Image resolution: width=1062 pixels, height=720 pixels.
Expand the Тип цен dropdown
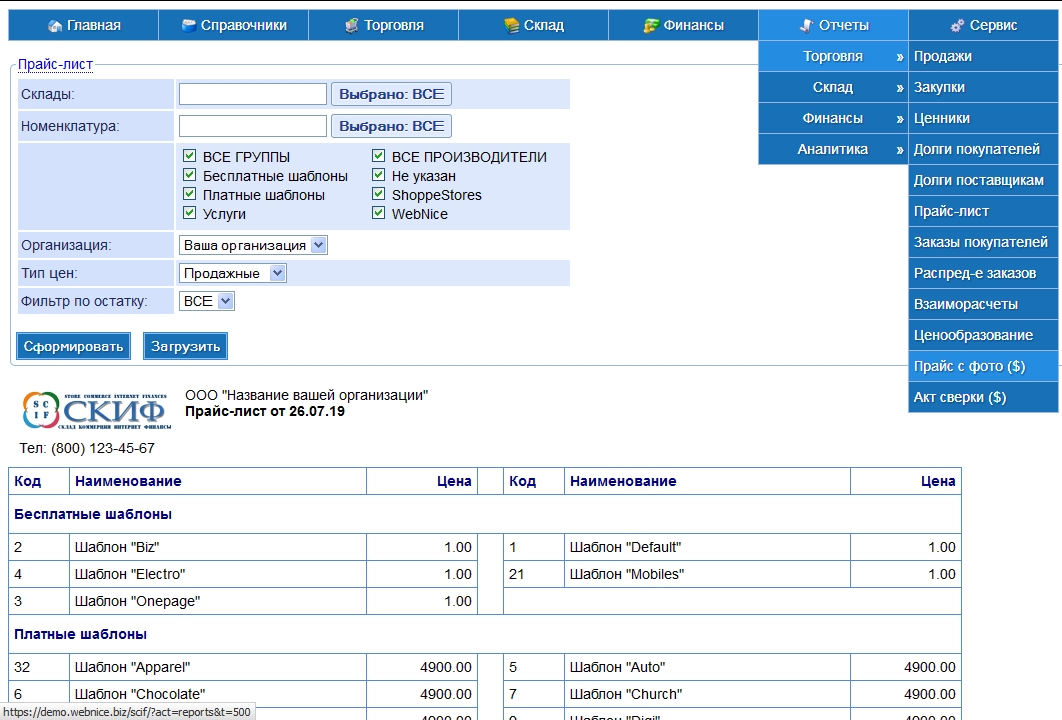pos(233,273)
